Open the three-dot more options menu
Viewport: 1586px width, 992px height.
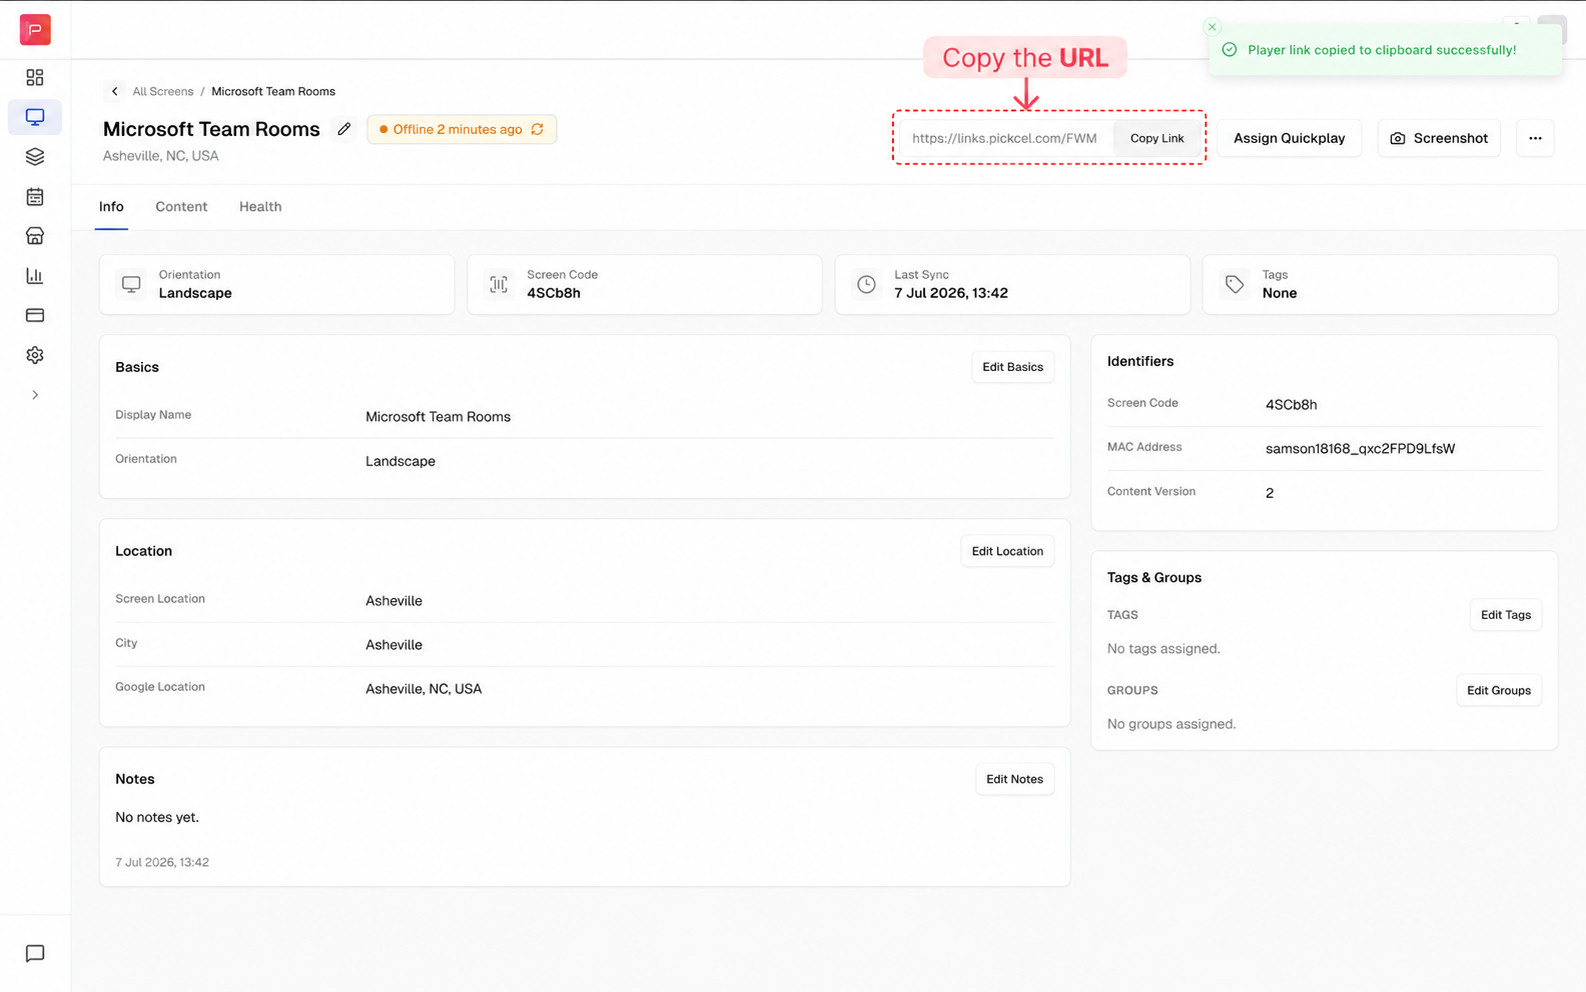(1535, 138)
